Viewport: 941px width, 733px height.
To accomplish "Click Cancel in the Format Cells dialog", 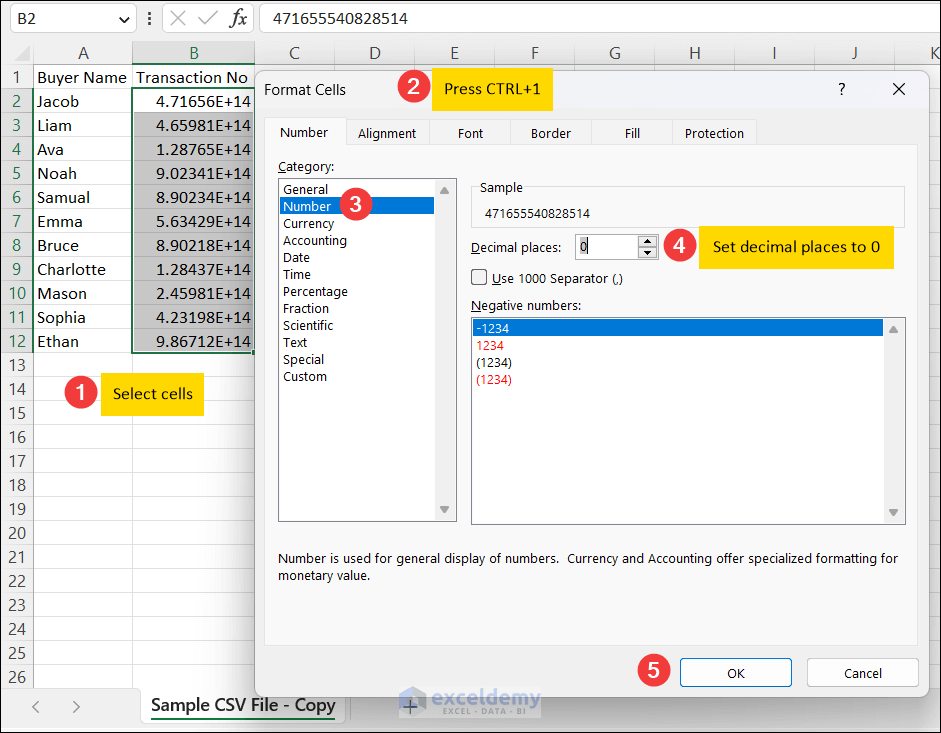I will click(862, 672).
